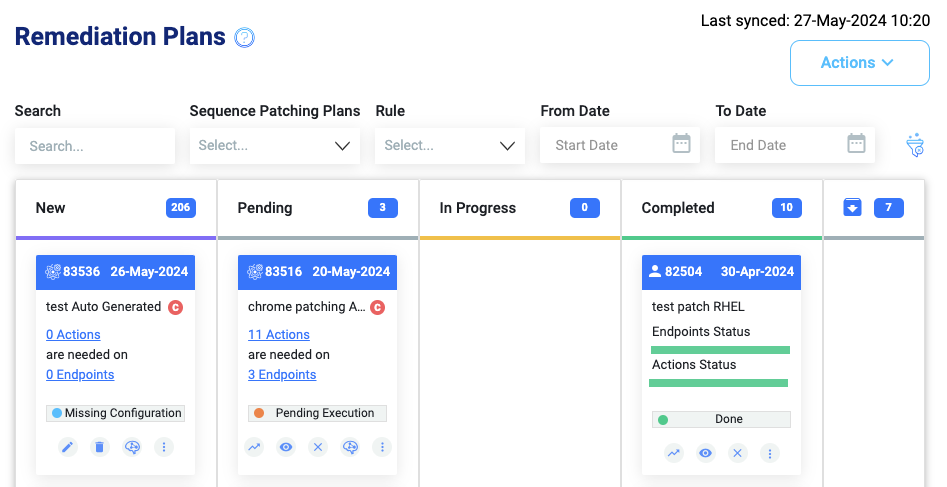
Task: Click into the Search input field
Action: 95,146
